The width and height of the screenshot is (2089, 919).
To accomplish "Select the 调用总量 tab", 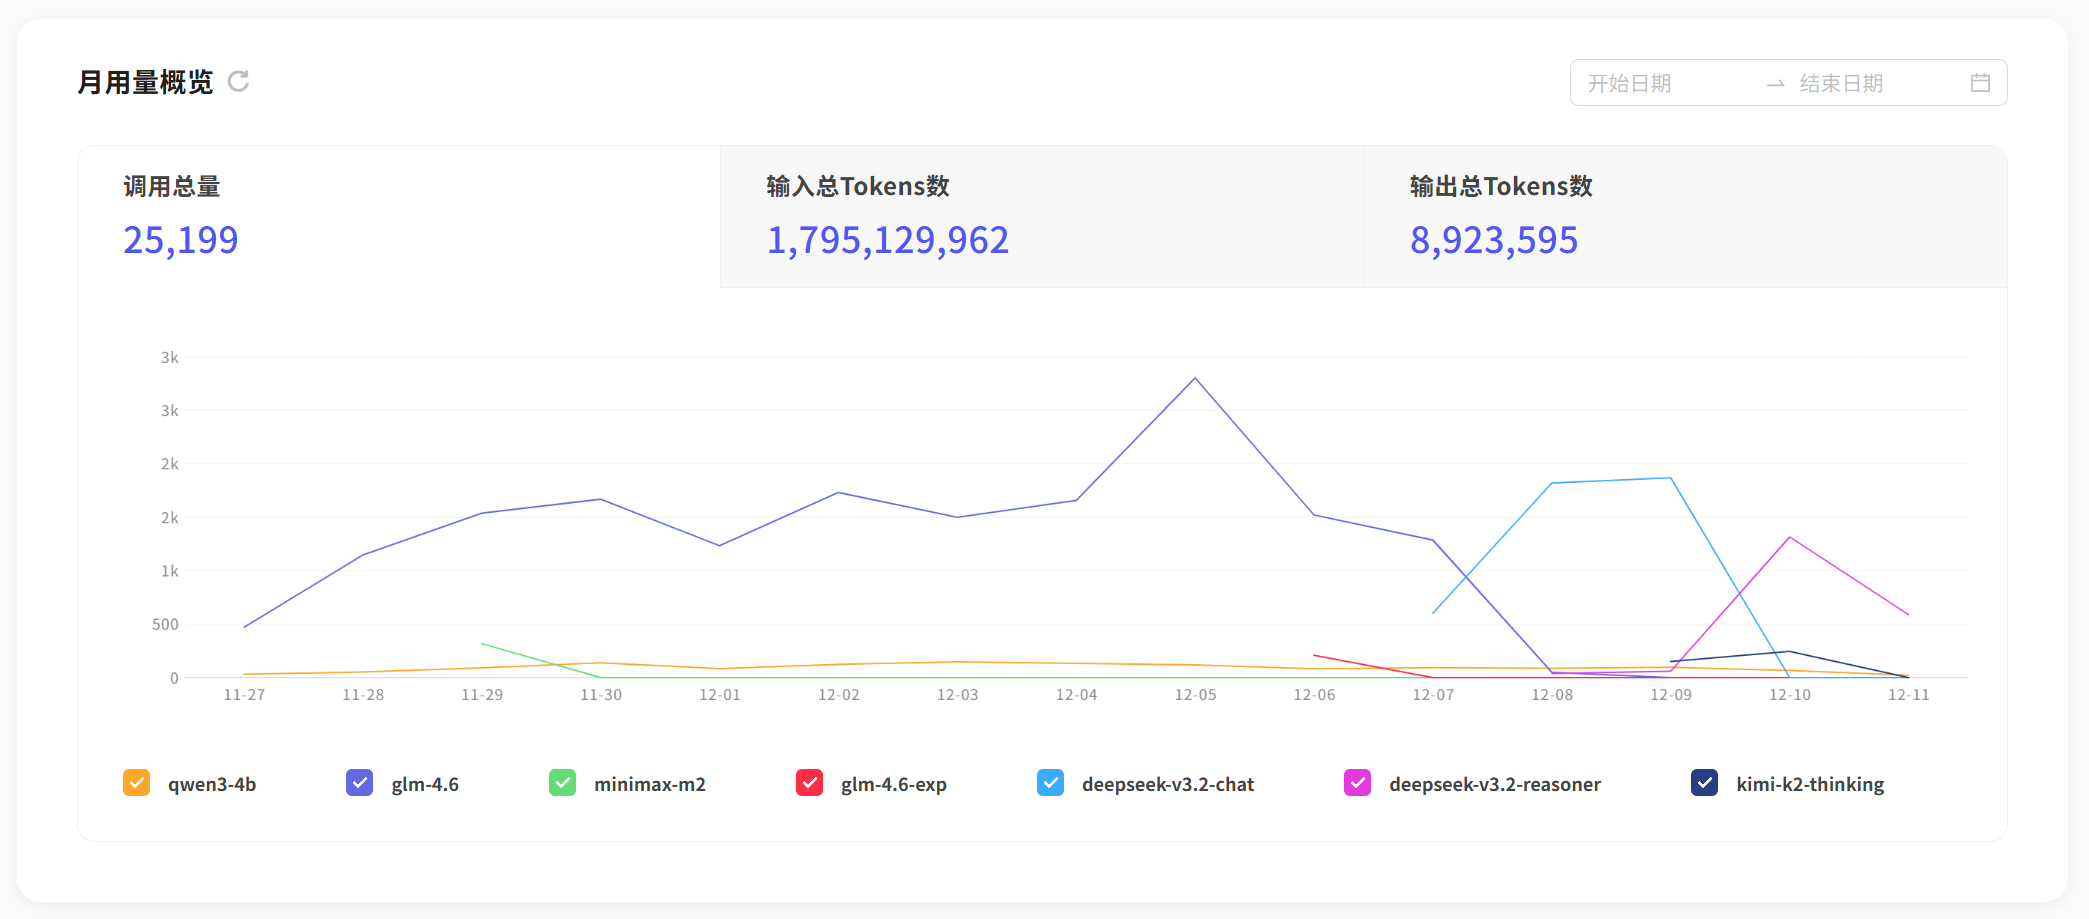I will tap(399, 216).
